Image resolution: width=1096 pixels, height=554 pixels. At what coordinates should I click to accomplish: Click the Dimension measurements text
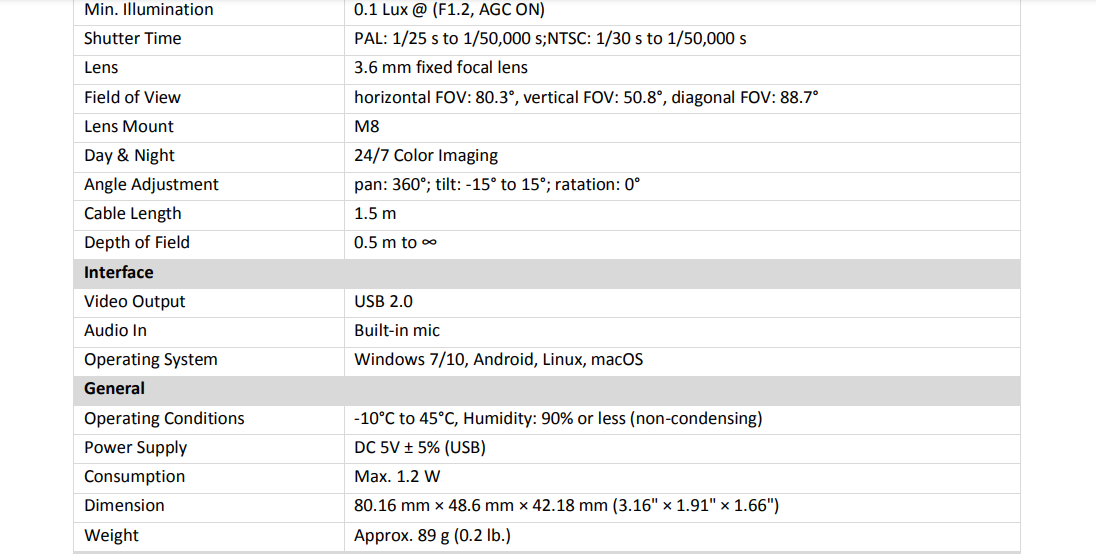point(566,505)
